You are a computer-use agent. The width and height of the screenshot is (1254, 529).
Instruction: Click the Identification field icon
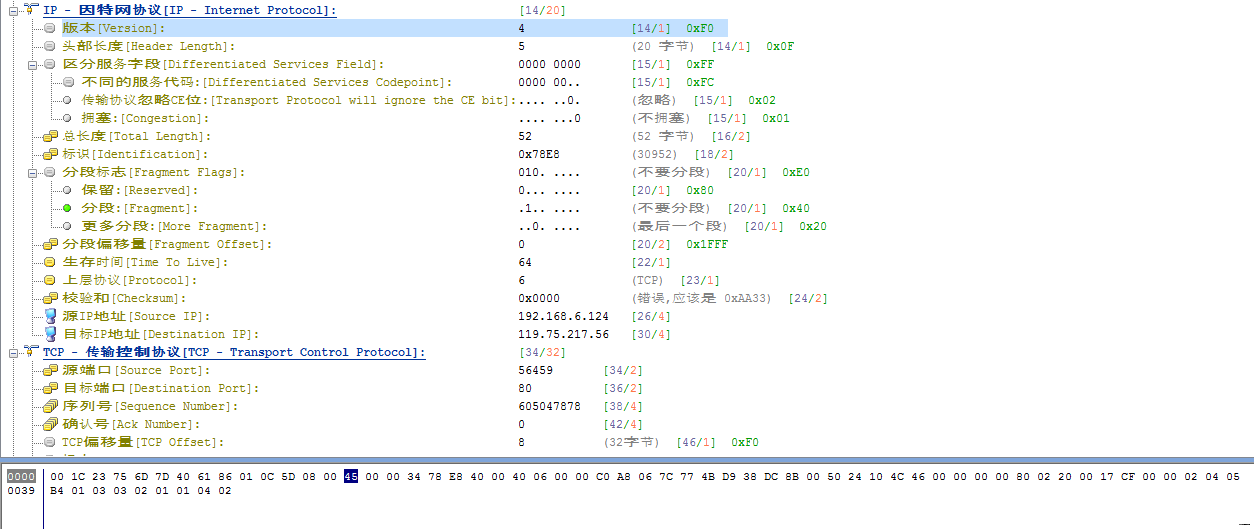click(x=50, y=154)
